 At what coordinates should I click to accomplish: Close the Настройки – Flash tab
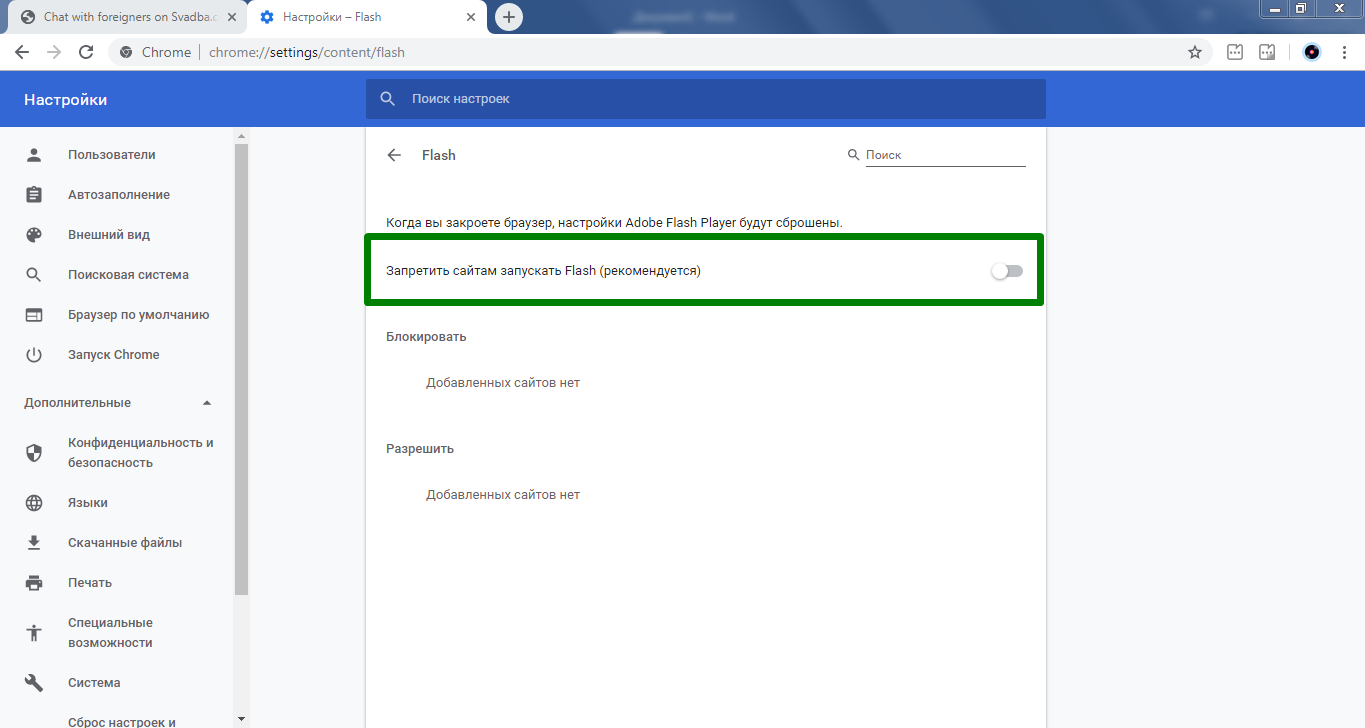[x=470, y=17]
